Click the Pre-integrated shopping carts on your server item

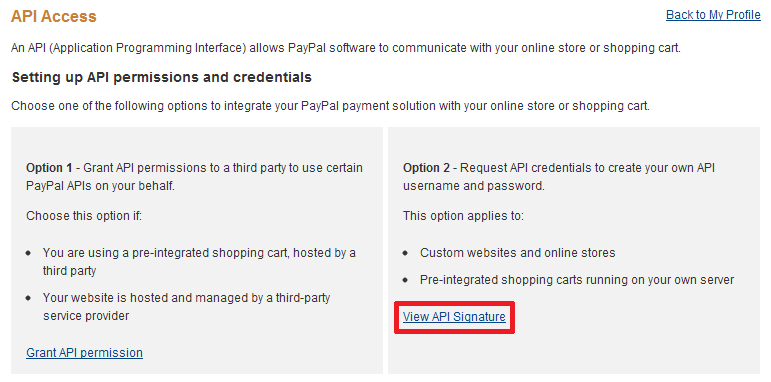click(x=577, y=280)
